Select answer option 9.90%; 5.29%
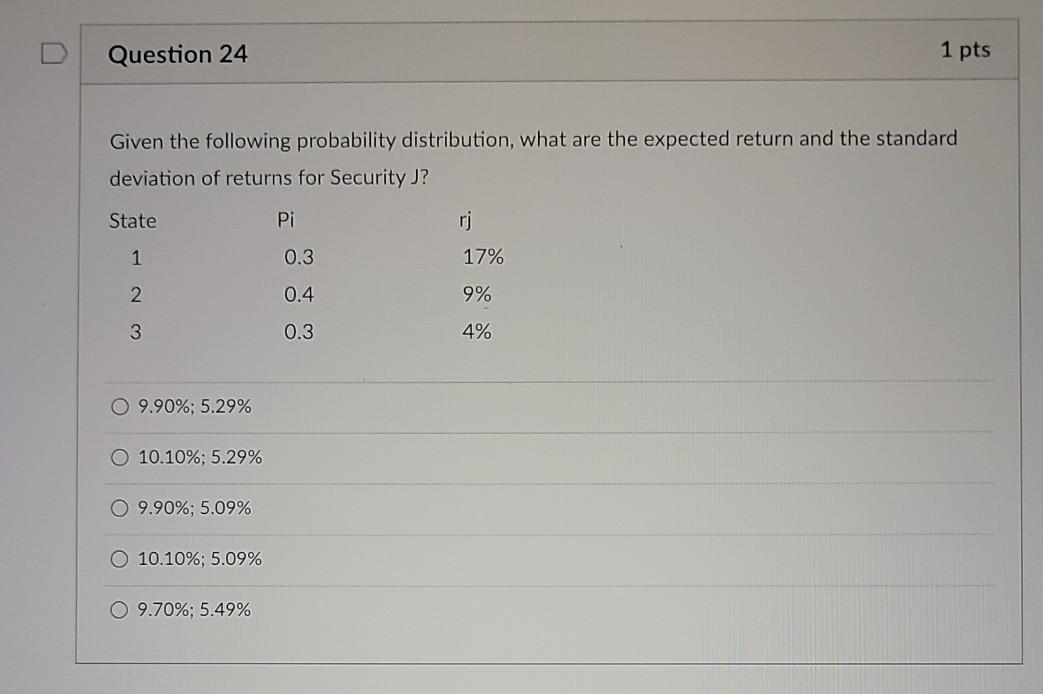This screenshot has height=694, width=1043. pos(118,406)
